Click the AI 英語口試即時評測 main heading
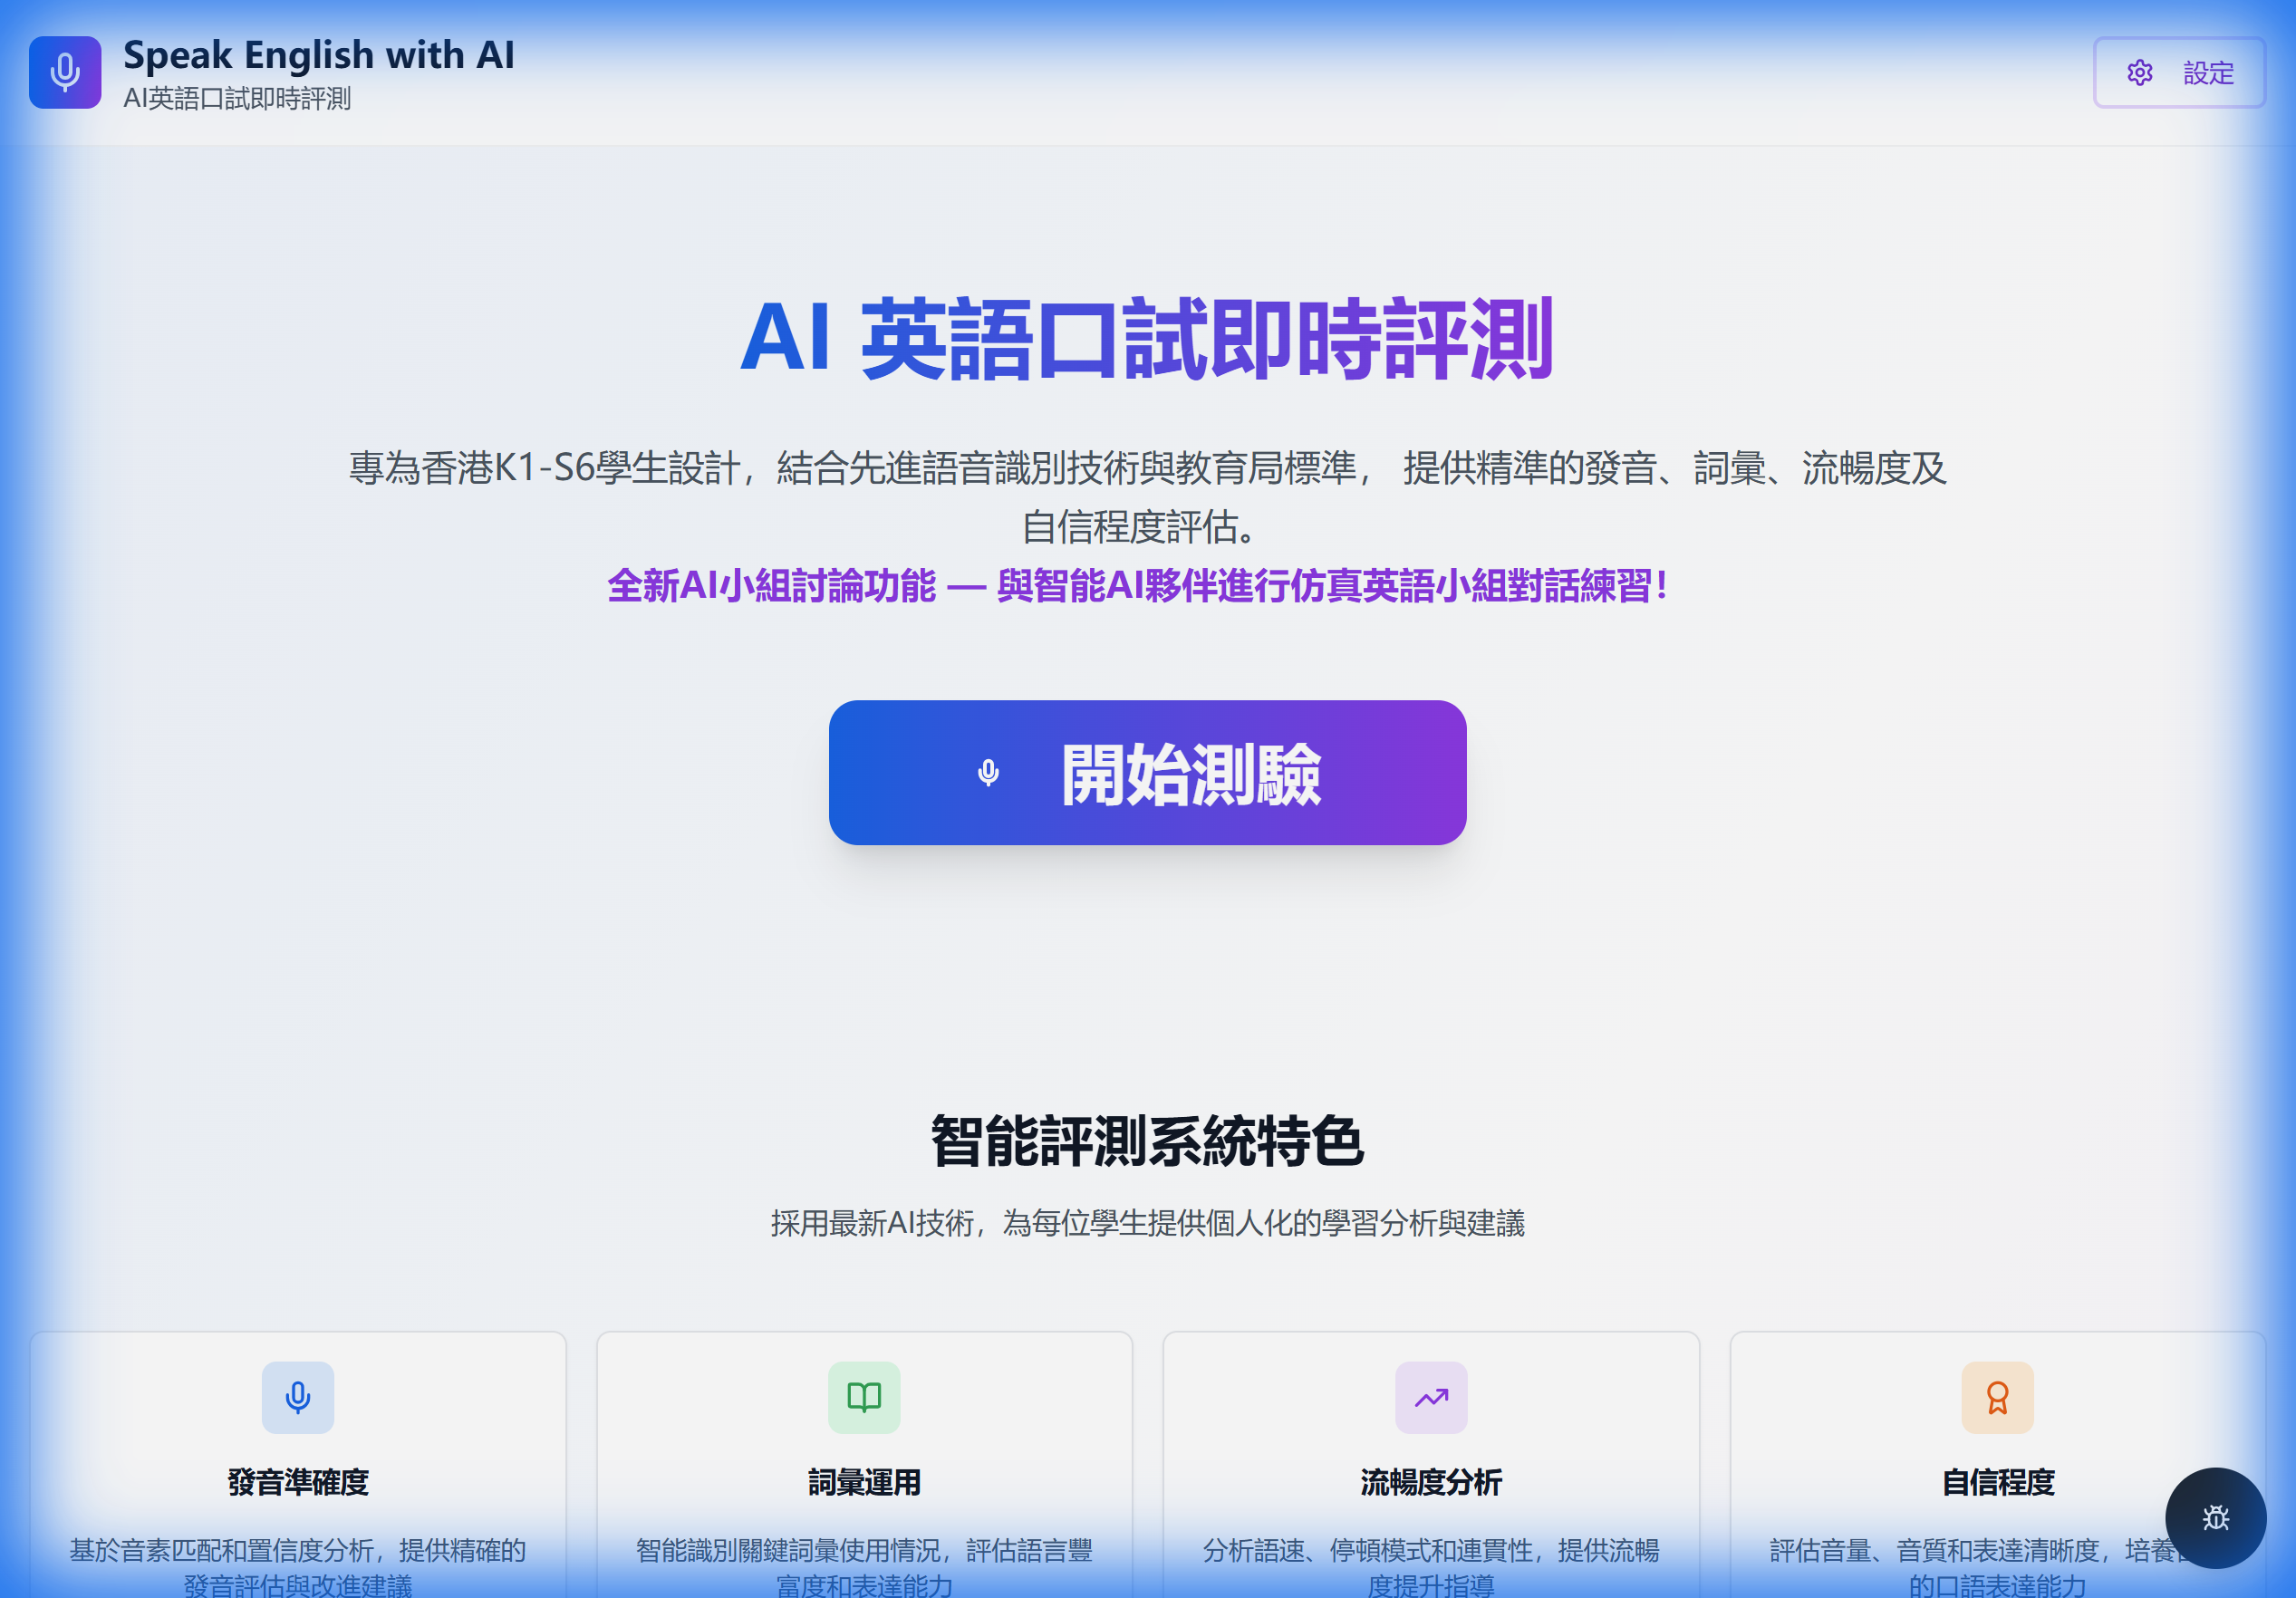This screenshot has width=2296, height=1598. pos(1148,345)
